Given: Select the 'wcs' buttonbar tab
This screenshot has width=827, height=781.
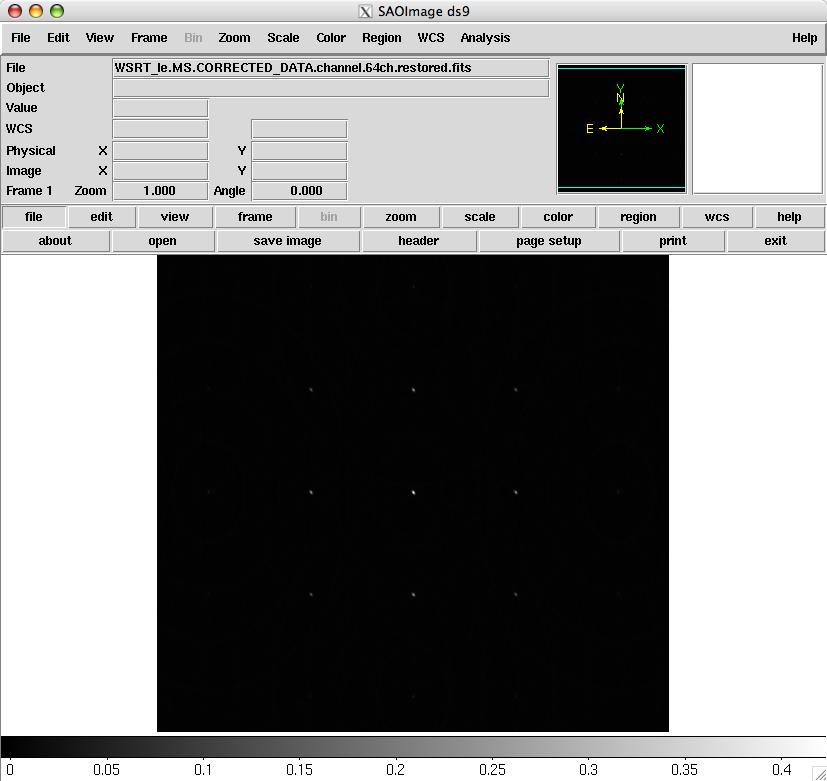Looking at the screenshot, I should click(x=717, y=217).
